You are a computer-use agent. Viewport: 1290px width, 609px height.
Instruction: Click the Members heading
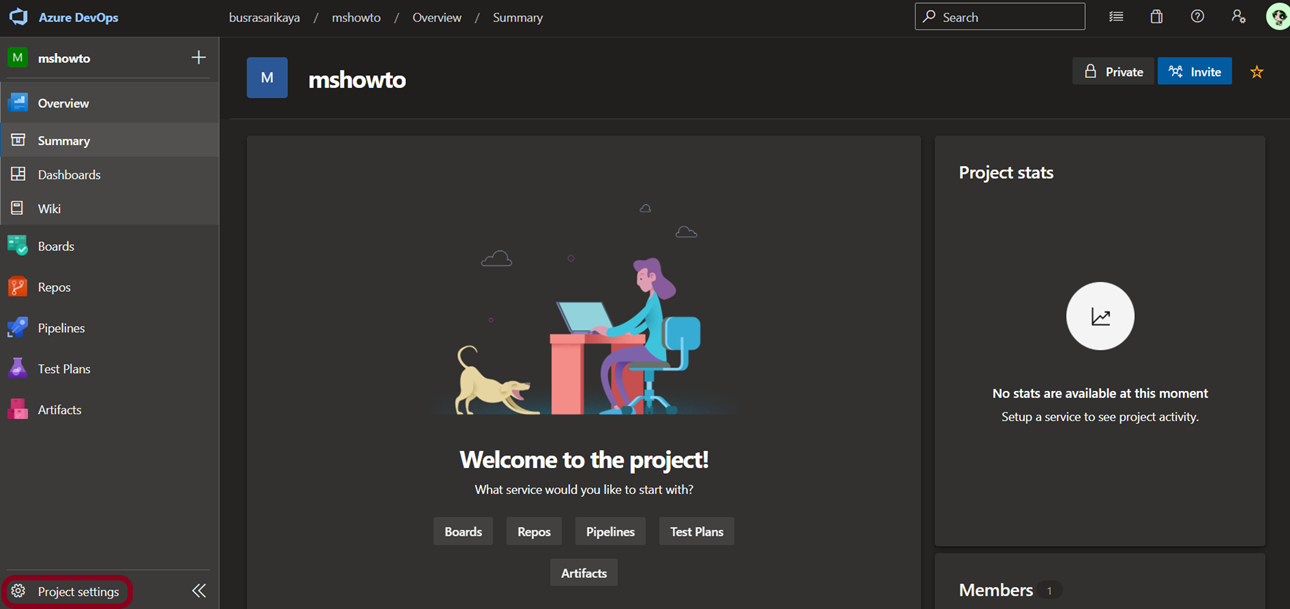(x=996, y=590)
